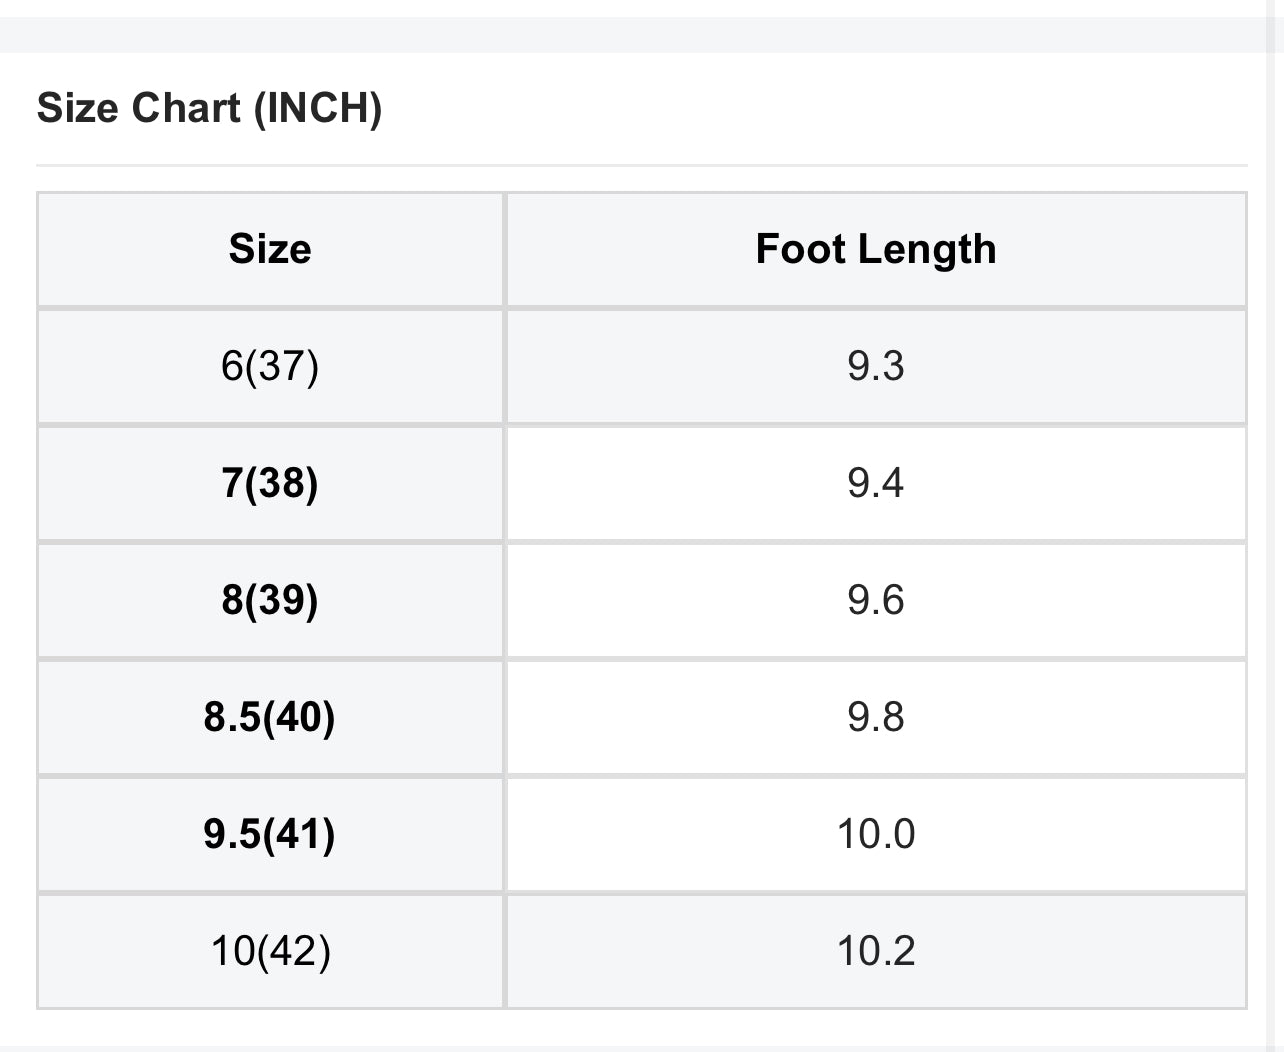Viewport: 1284px width, 1052px height.
Task: Click the 10.2 foot length value
Action: [x=876, y=951]
